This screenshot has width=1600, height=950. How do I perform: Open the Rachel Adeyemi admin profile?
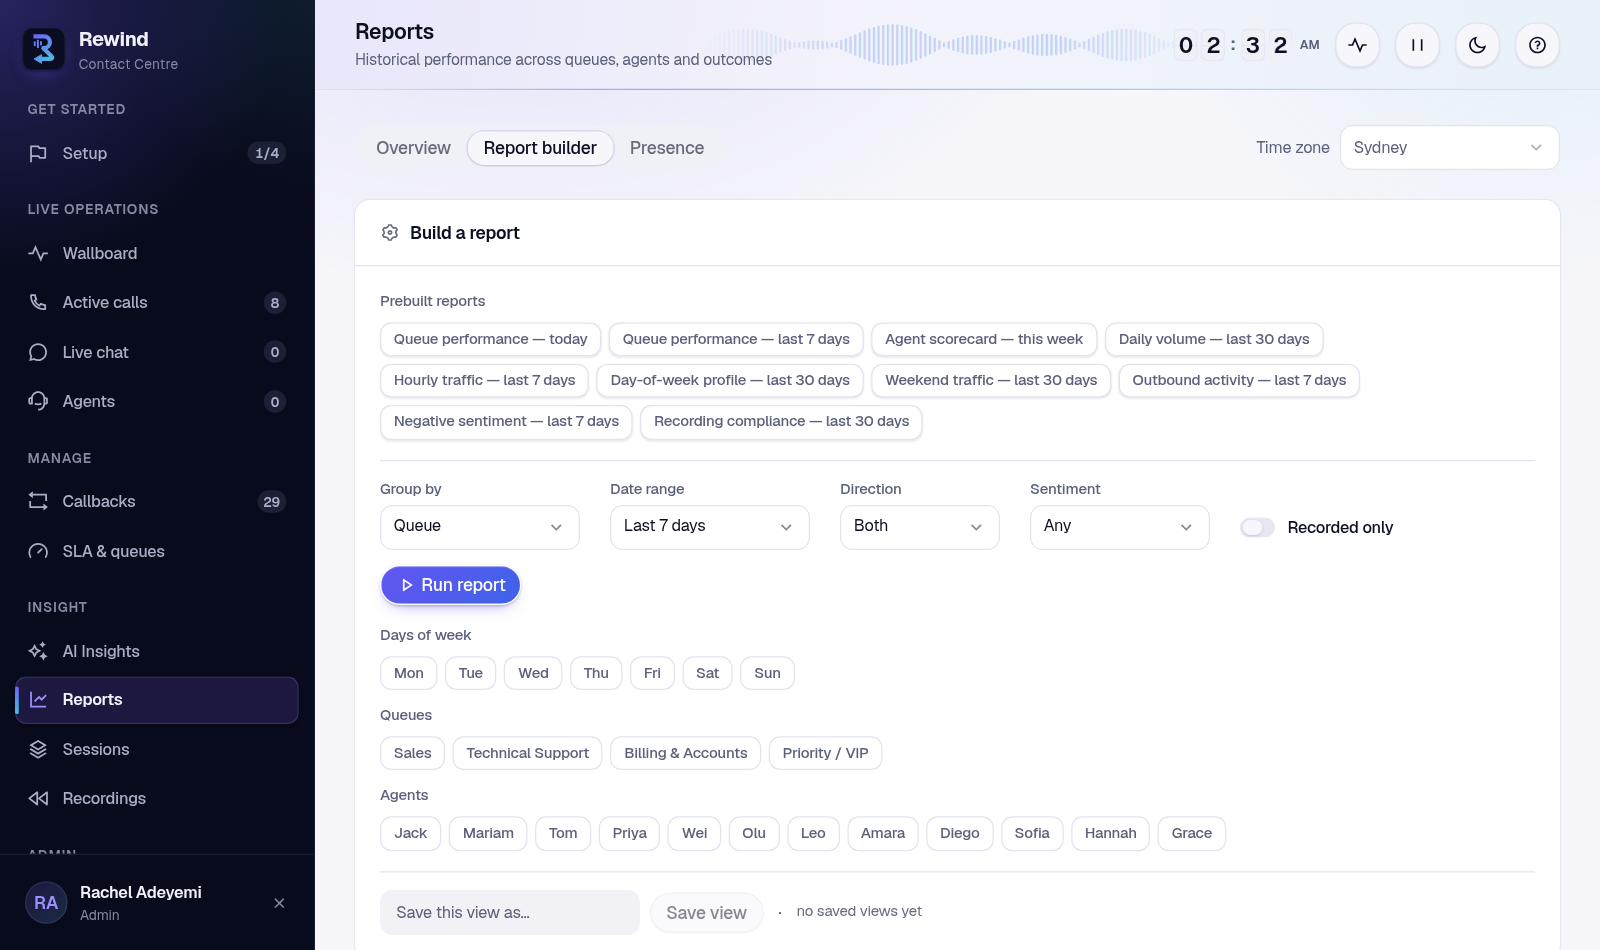pyautogui.click(x=140, y=903)
